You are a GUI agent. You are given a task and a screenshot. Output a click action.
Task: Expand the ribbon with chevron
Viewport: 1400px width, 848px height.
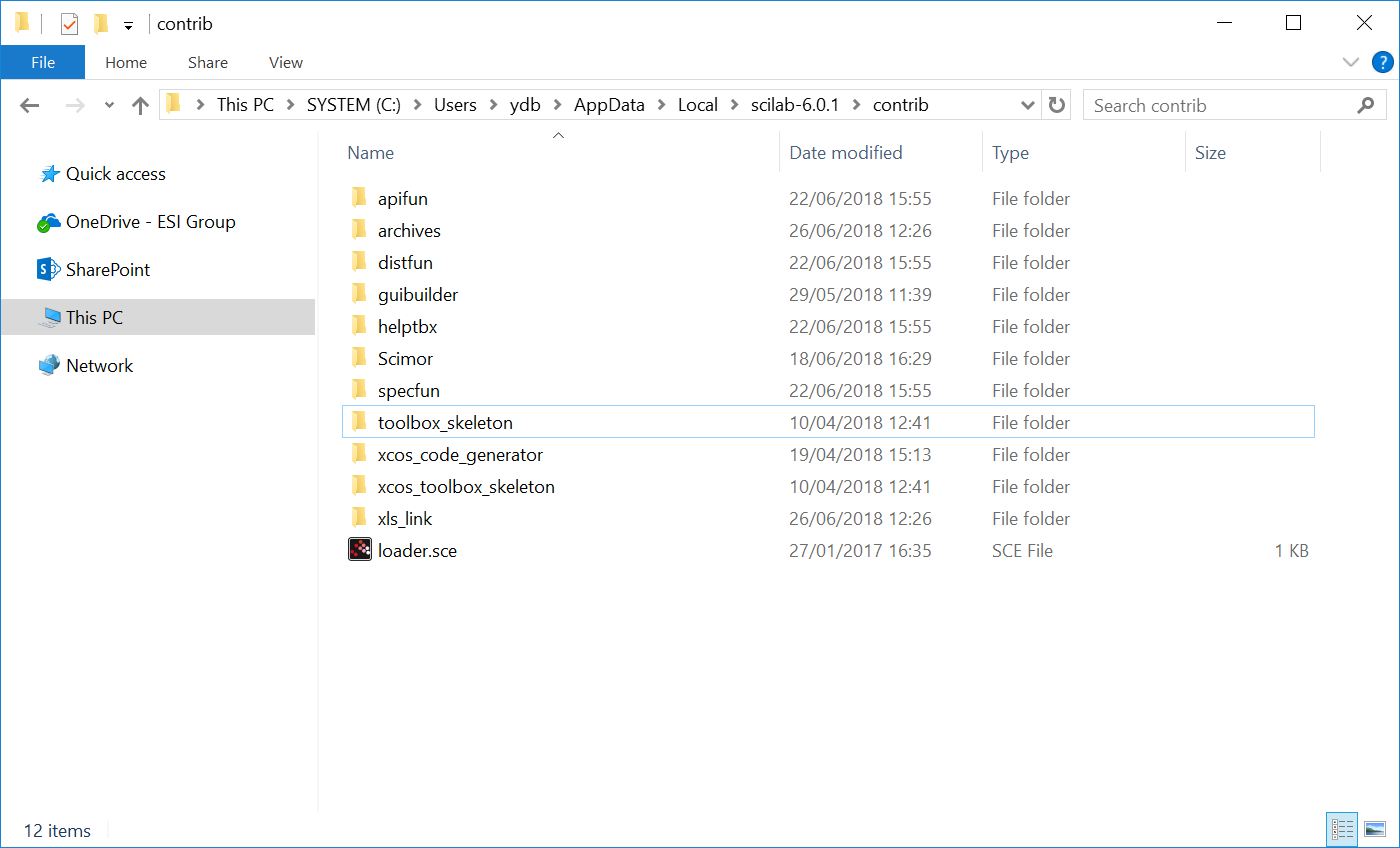pos(1351,62)
